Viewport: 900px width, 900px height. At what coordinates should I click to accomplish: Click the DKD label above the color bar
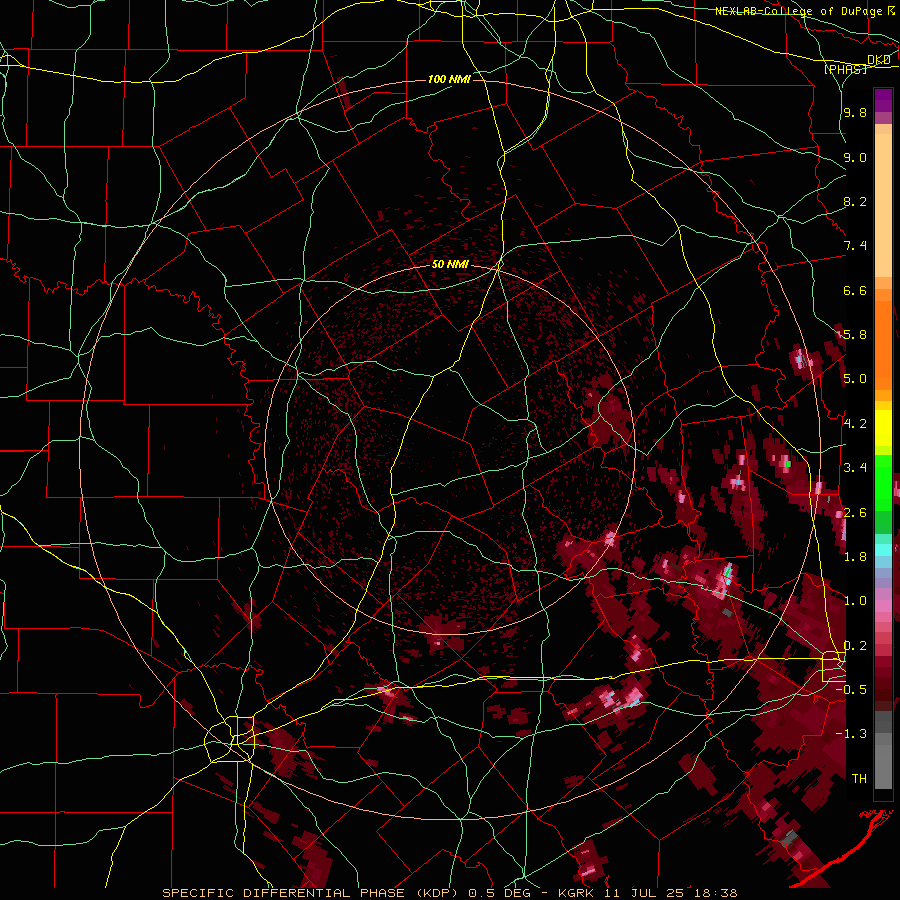tap(879, 60)
